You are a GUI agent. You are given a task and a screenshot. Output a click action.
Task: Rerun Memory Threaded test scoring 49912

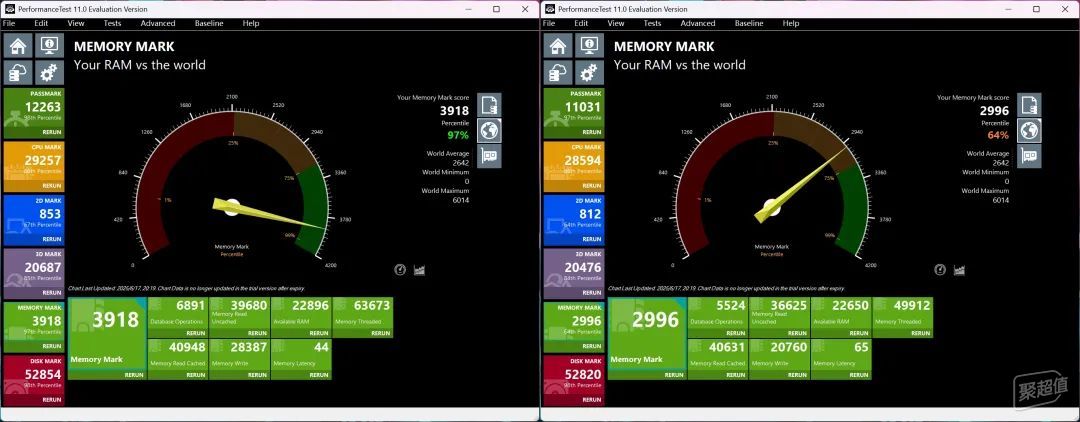pos(920,333)
